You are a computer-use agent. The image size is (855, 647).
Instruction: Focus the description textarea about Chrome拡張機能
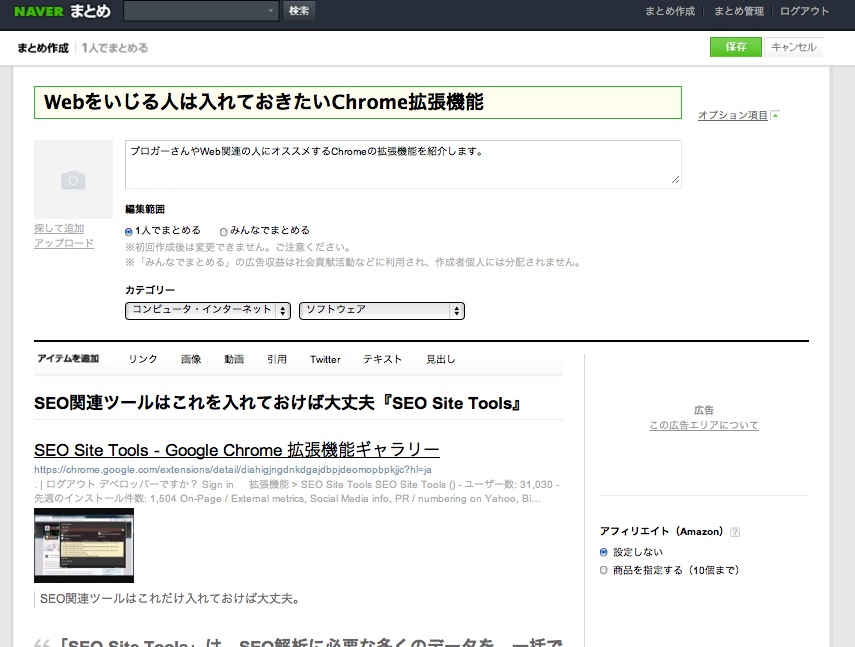[x=403, y=164]
